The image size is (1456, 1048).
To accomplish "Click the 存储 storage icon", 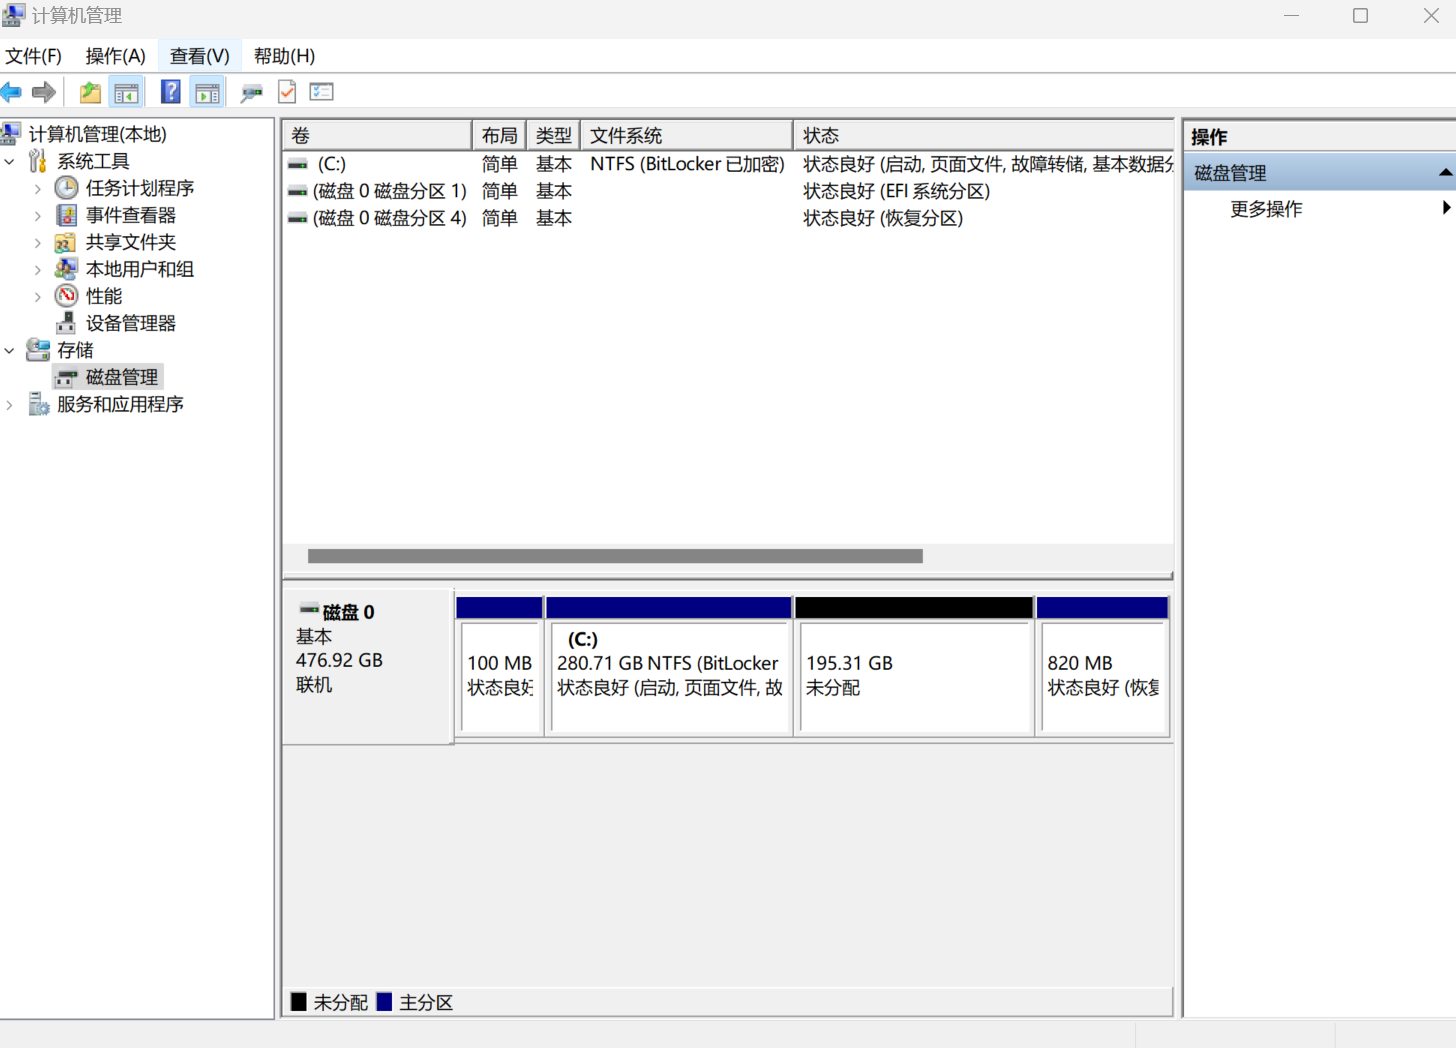I will coord(38,349).
